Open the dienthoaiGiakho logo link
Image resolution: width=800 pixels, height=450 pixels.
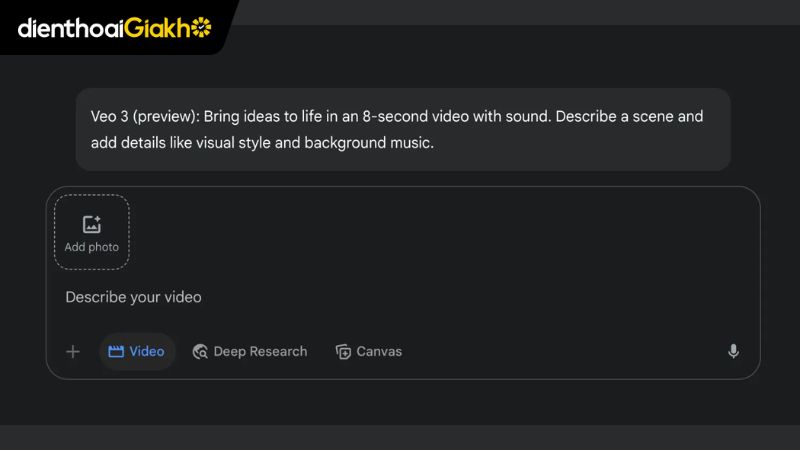click(x=115, y=28)
